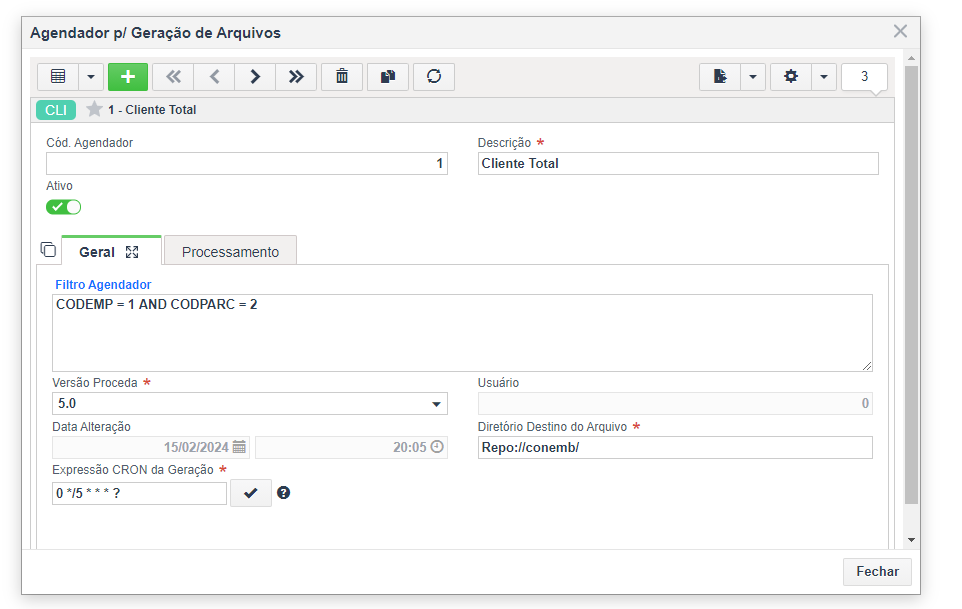Click the clock icon for time

point(437,447)
